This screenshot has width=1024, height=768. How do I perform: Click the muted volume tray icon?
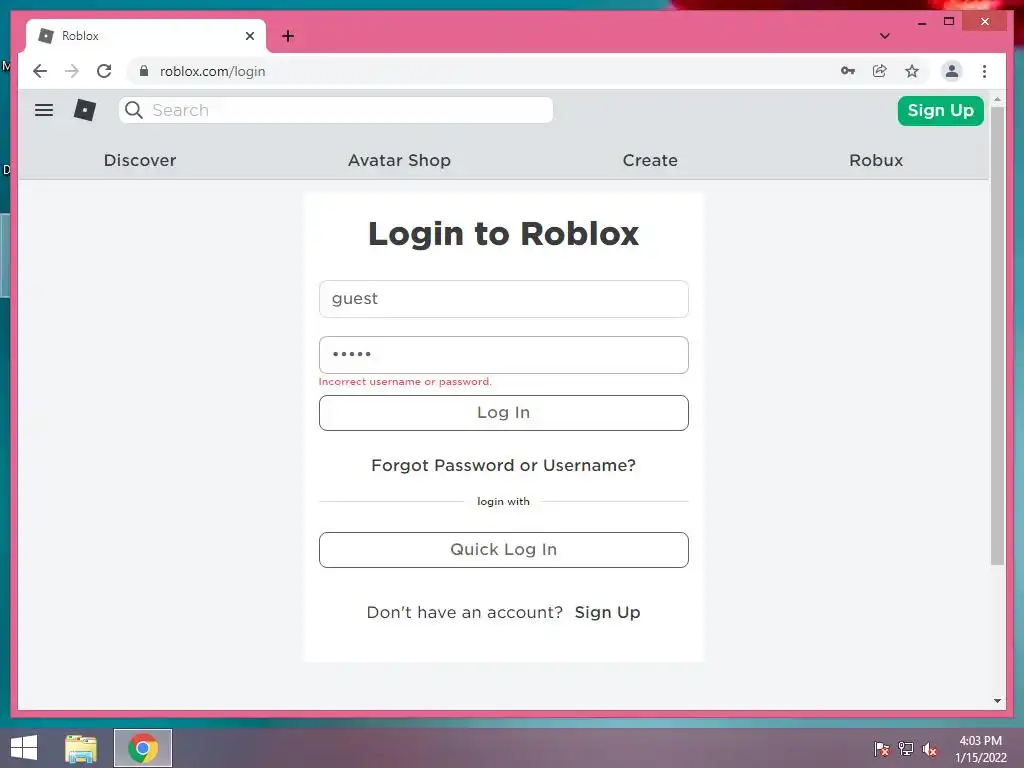(x=930, y=749)
